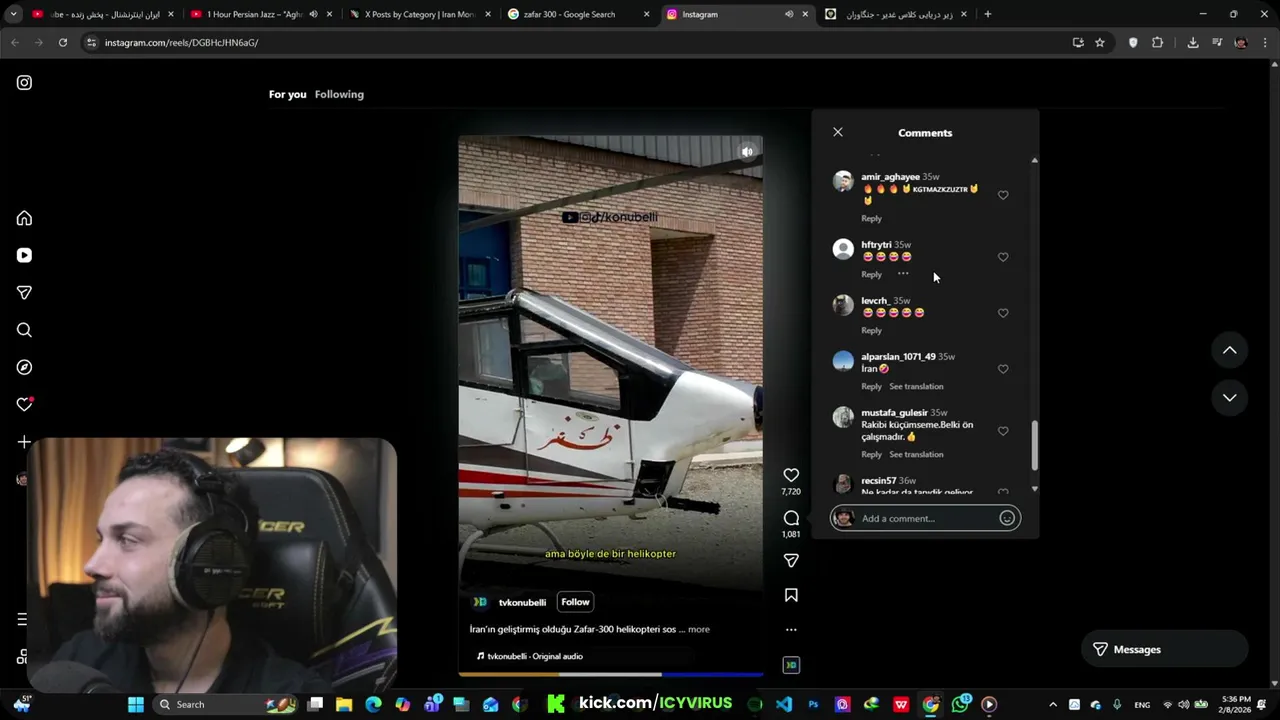Mute the Instagram tab audio icon
The width and height of the screenshot is (1280, 720).
[788, 14]
